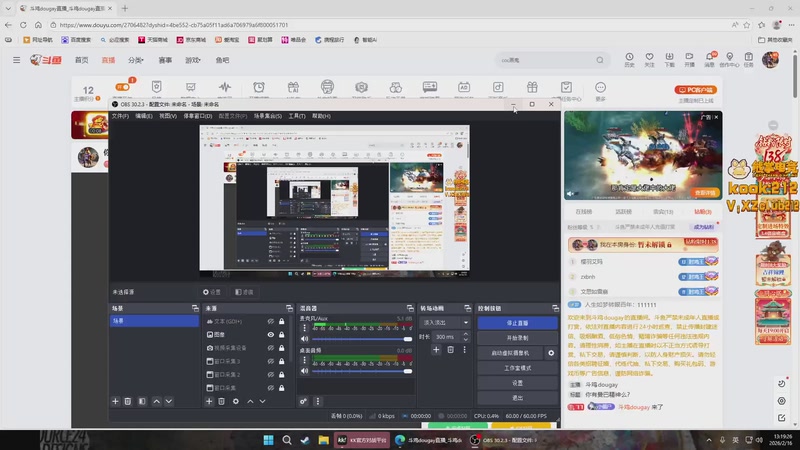This screenshot has width=800, height=450.
Task: Delete selected scene with trash icon in Scenes panel
Action: [128, 402]
